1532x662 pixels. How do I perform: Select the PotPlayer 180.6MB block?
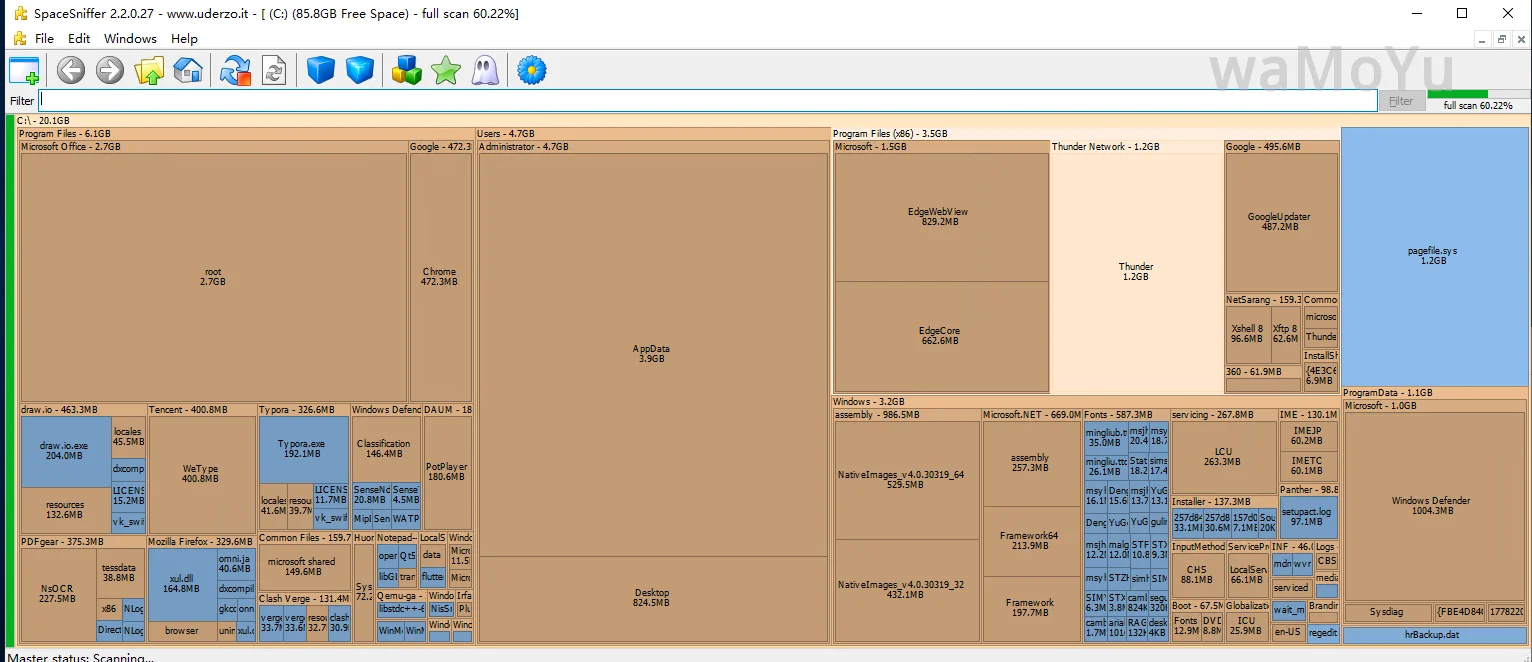[447, 472]
